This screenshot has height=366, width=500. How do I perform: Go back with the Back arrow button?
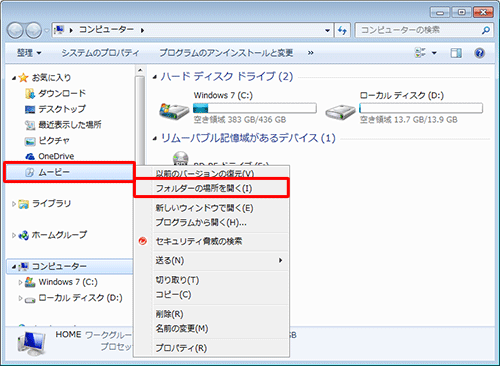[15, 31]
